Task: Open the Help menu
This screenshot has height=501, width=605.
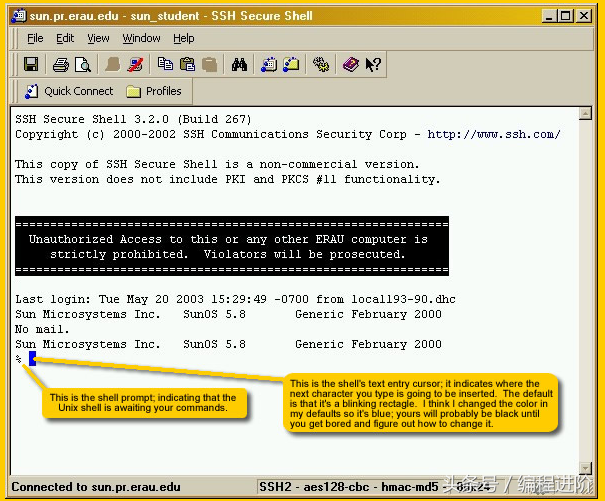Action: point(184,38)
